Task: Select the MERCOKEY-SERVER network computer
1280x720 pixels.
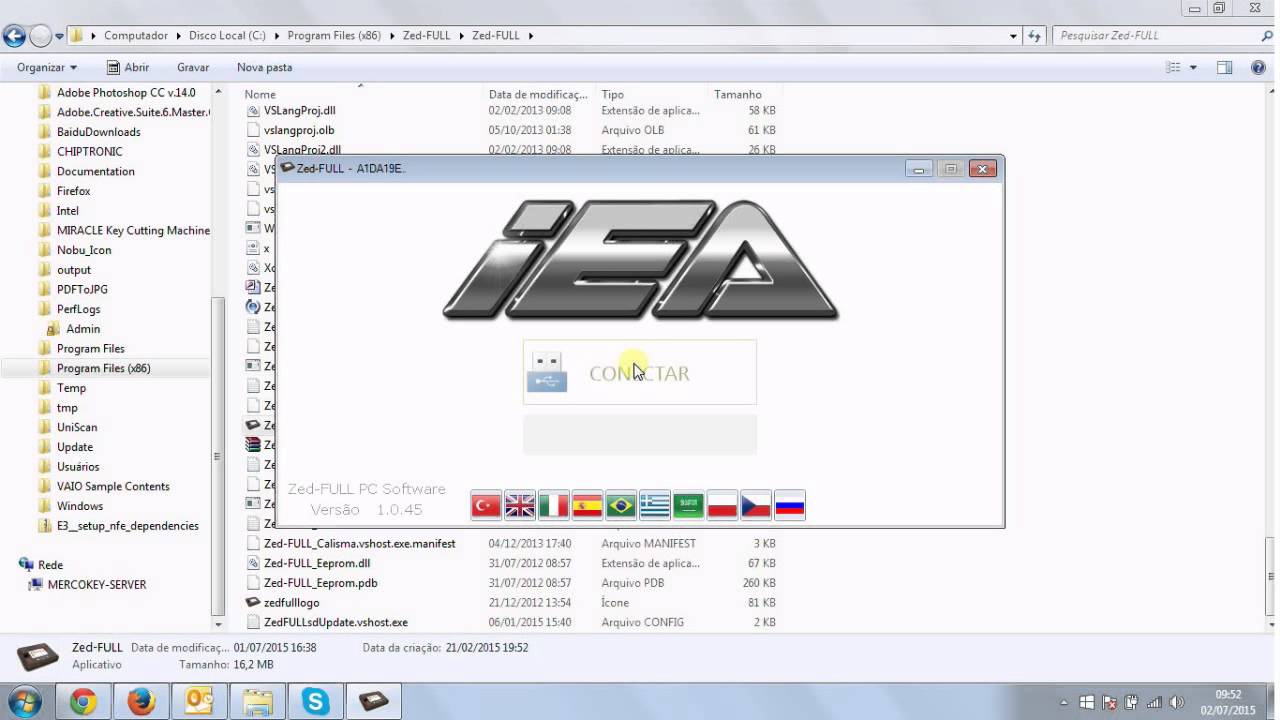Action: 97,584
